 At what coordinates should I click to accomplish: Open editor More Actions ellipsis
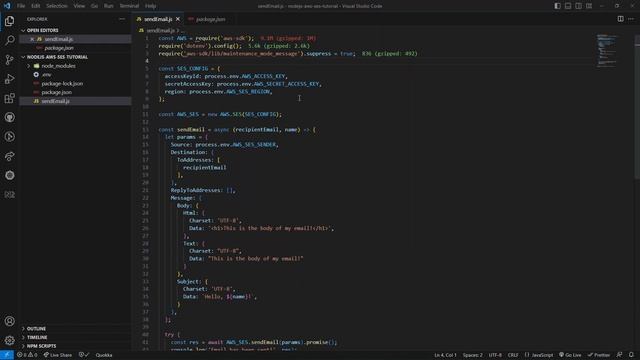[x=631, y=19]
